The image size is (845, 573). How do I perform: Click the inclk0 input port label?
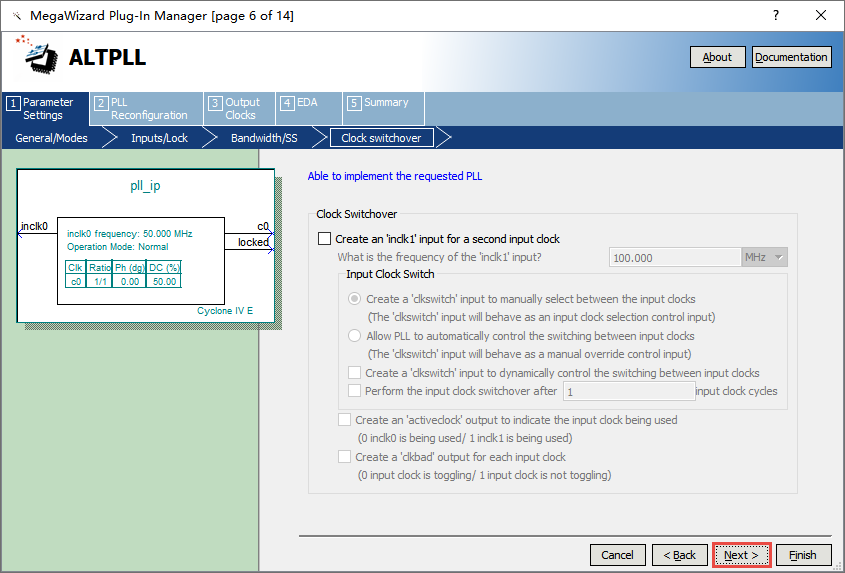click(34, 226)
